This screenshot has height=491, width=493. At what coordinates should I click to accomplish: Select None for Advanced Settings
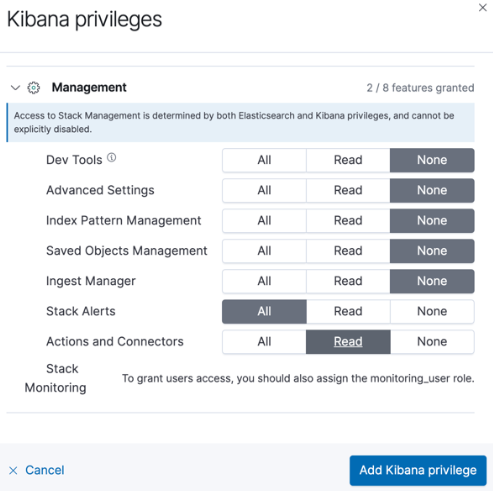(432, 191)
